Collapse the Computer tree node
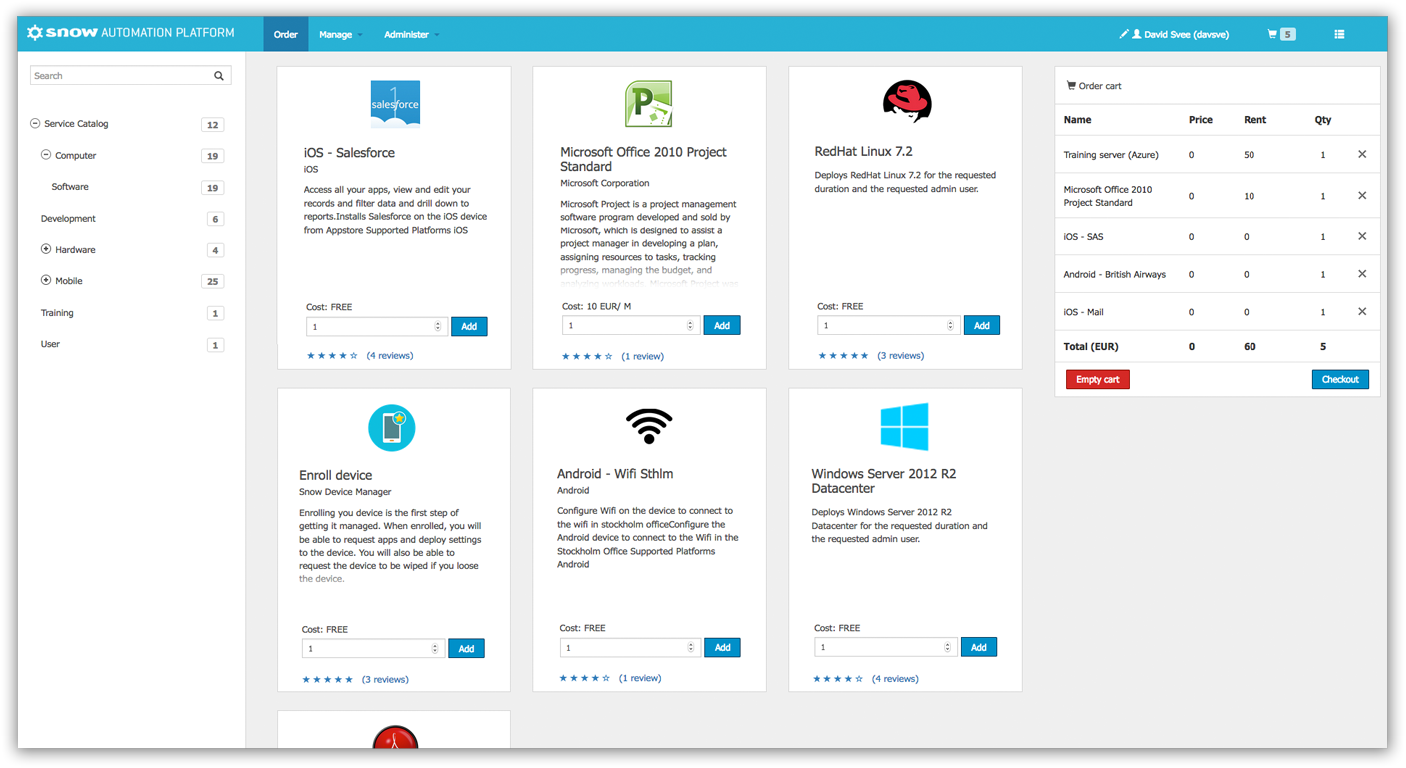Screen dimensions: 1406x768 pos(46,155)
